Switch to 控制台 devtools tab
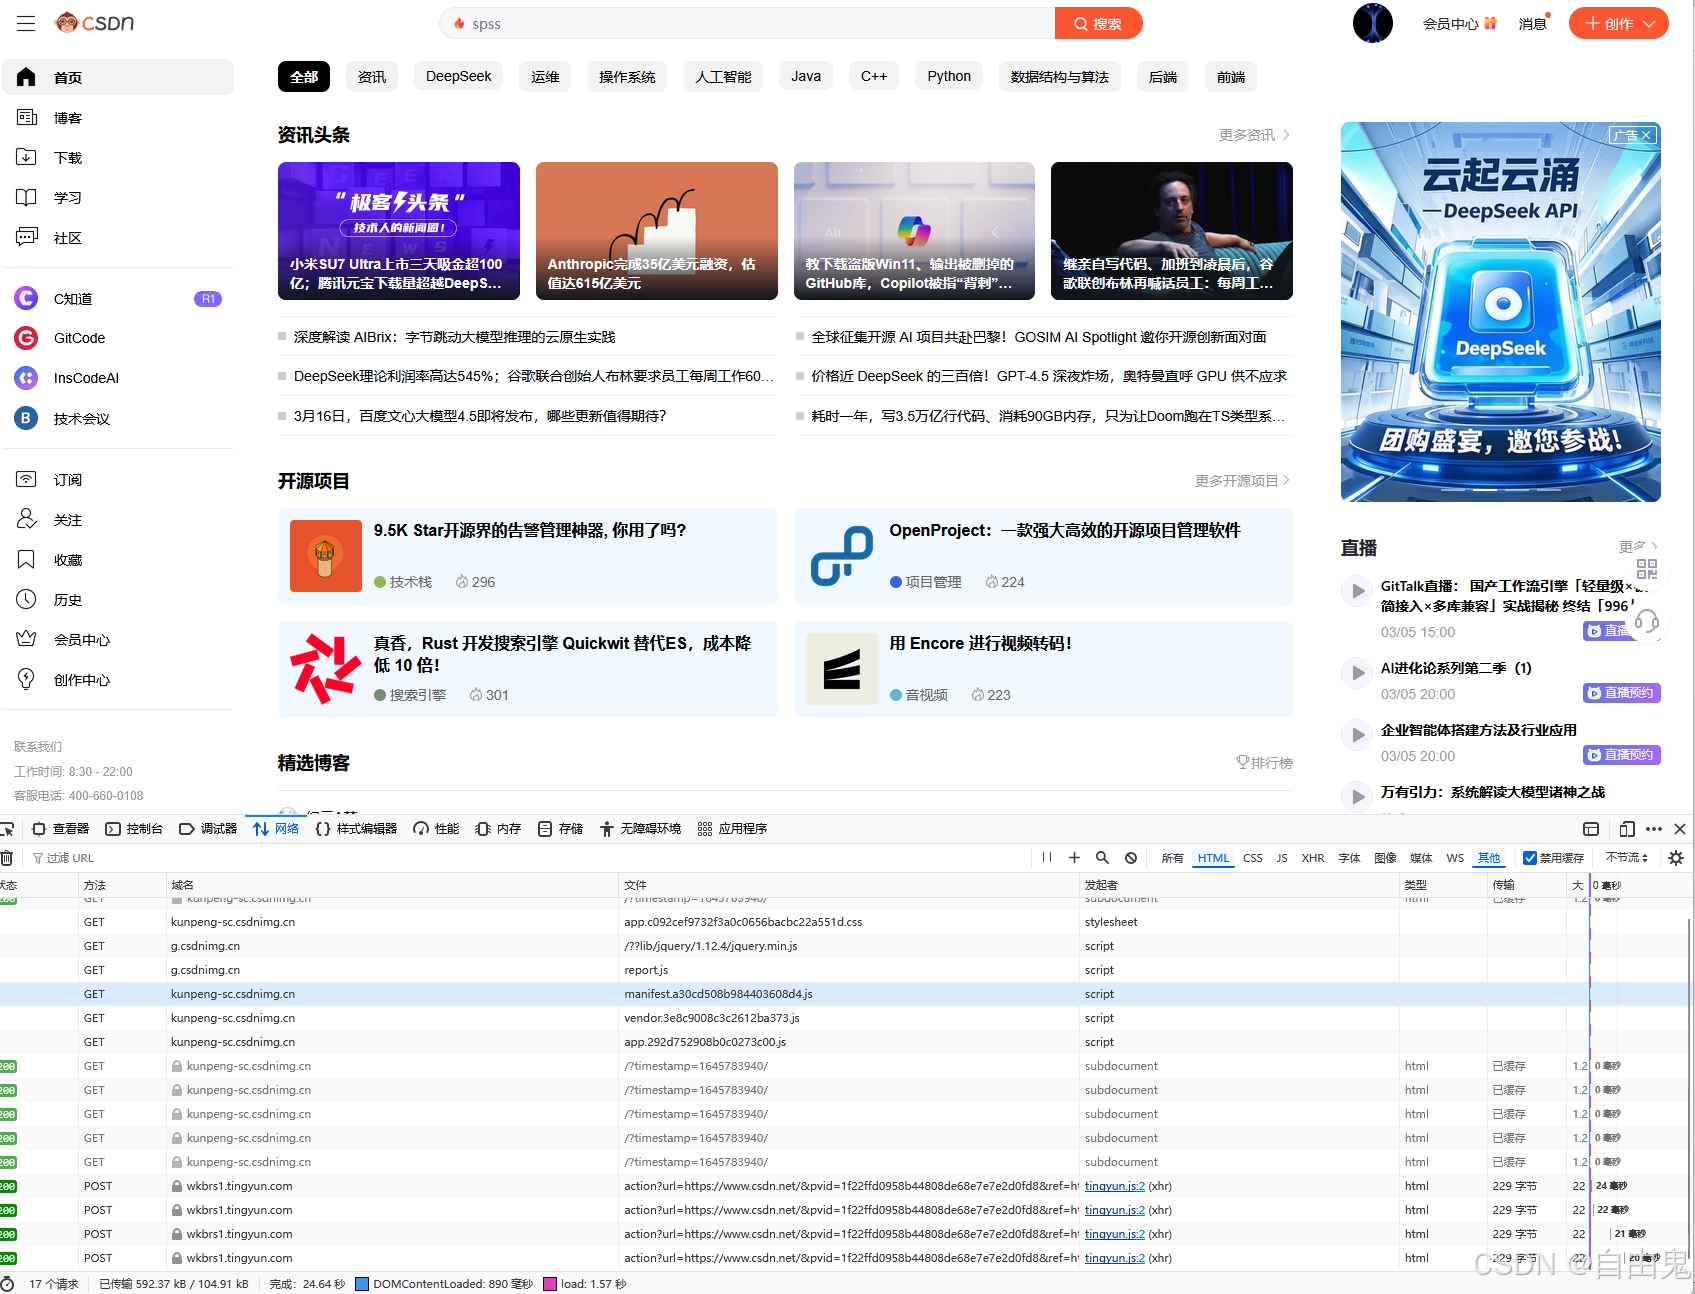The height and width of the screenshot is (1294, 1695). tap(134, 829)
